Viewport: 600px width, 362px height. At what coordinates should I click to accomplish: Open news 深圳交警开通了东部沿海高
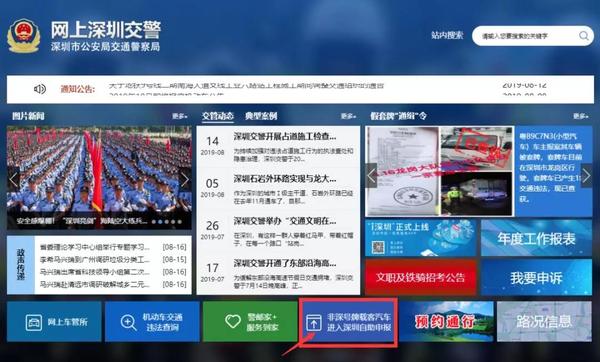(x=285, y=263)
